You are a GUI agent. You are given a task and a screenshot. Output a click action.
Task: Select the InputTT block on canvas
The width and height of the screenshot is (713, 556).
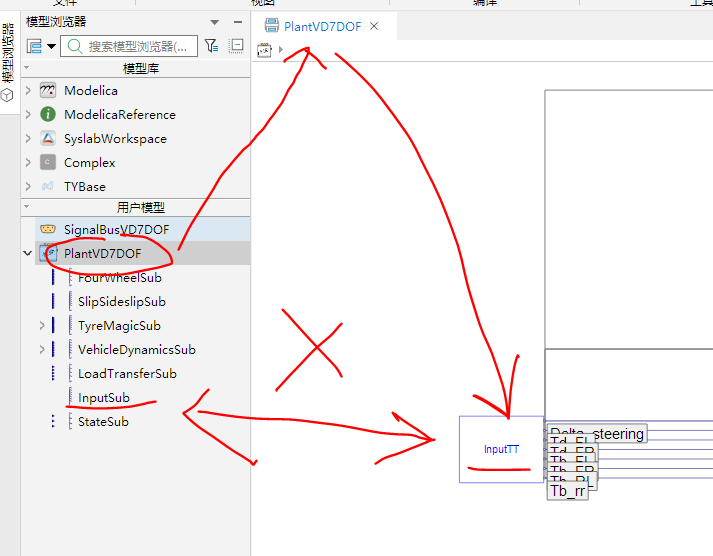point(501,449)
